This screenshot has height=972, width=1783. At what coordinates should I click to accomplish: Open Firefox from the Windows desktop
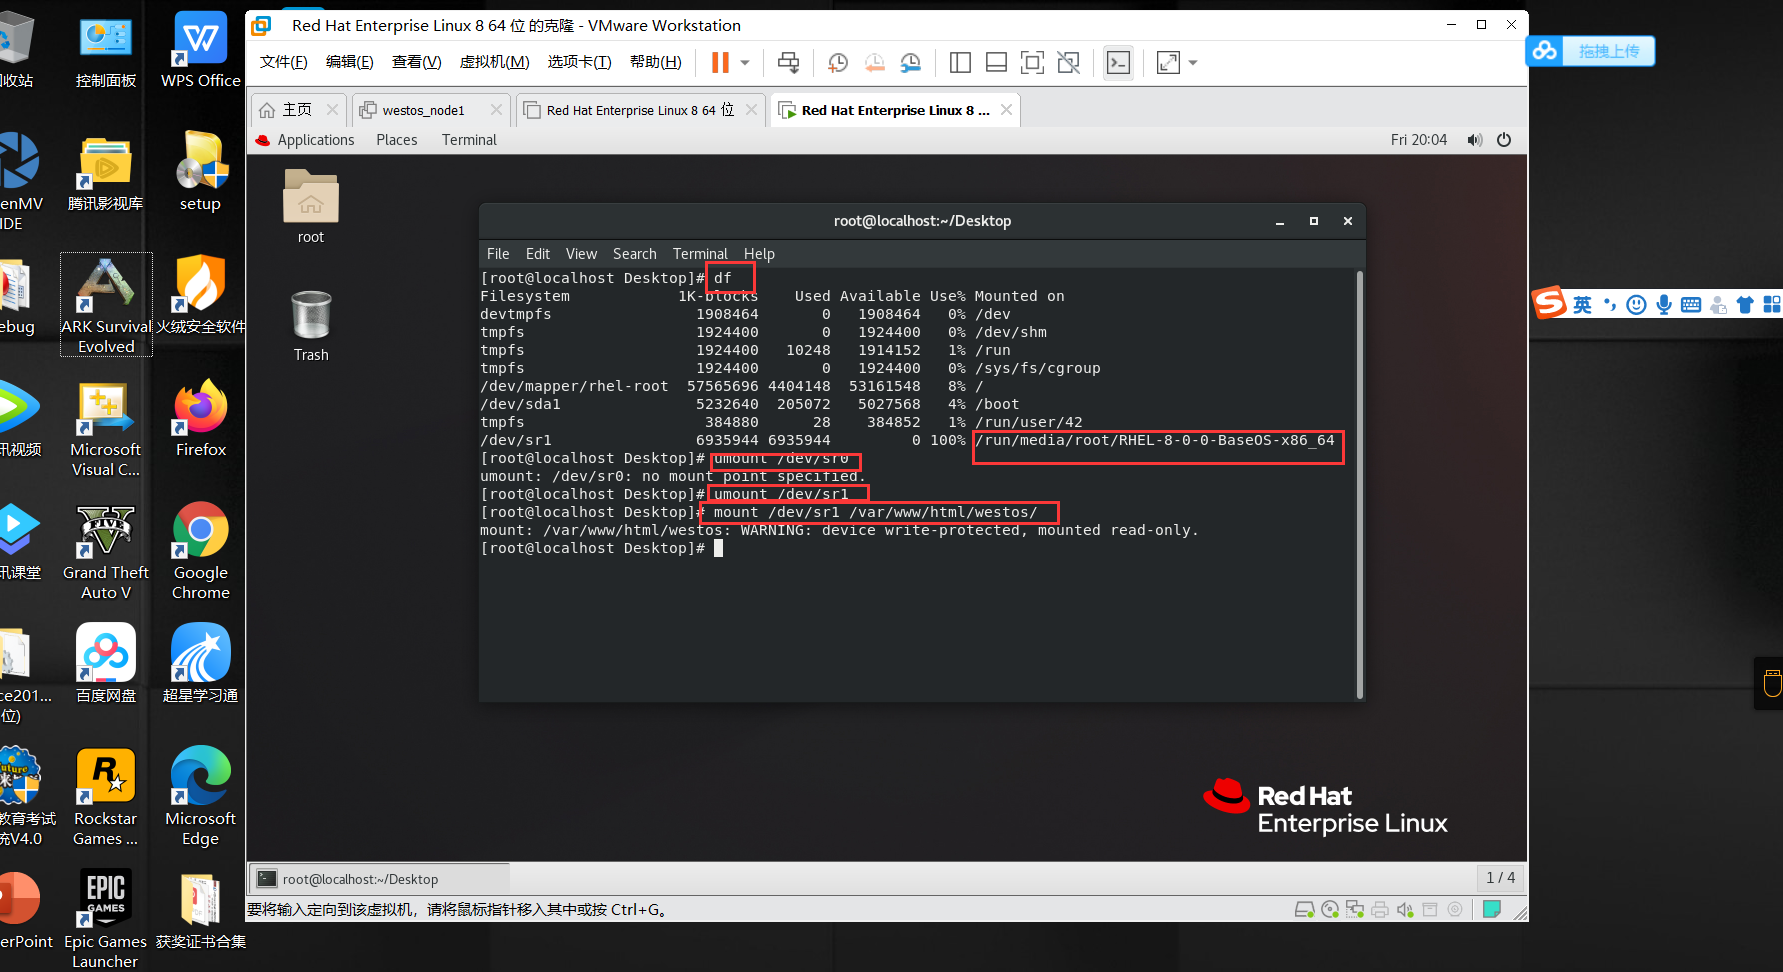(x=201, y=419)
